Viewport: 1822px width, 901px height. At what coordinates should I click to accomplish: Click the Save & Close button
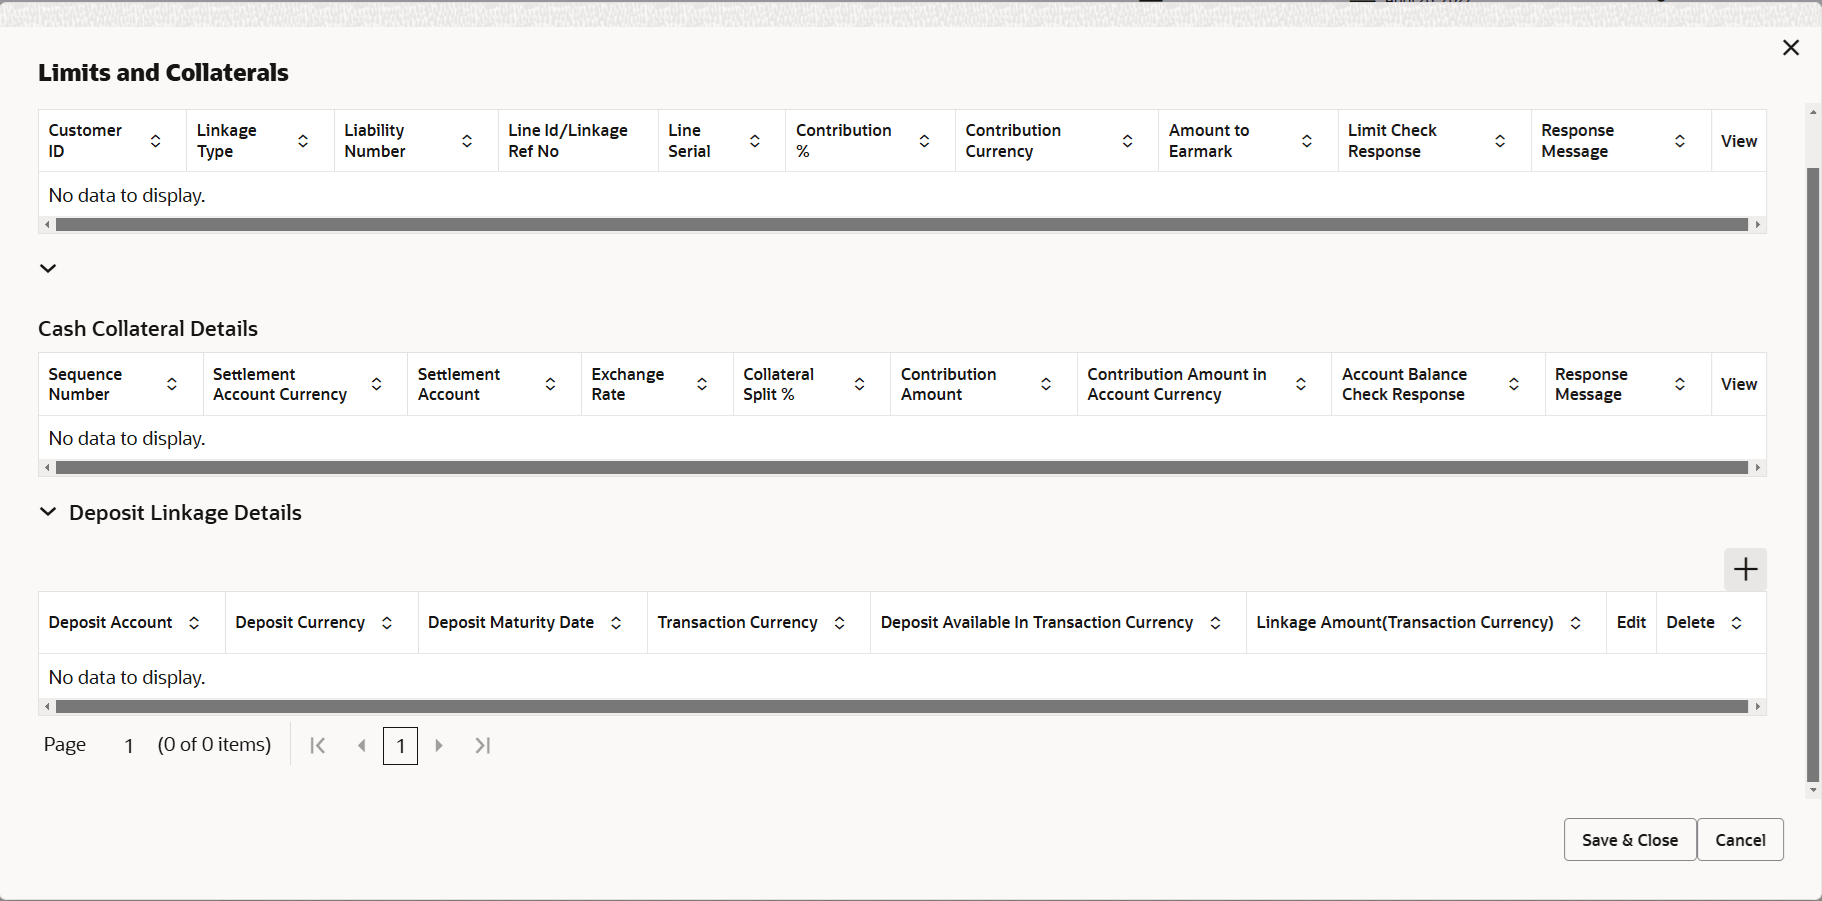[1629, 839]
